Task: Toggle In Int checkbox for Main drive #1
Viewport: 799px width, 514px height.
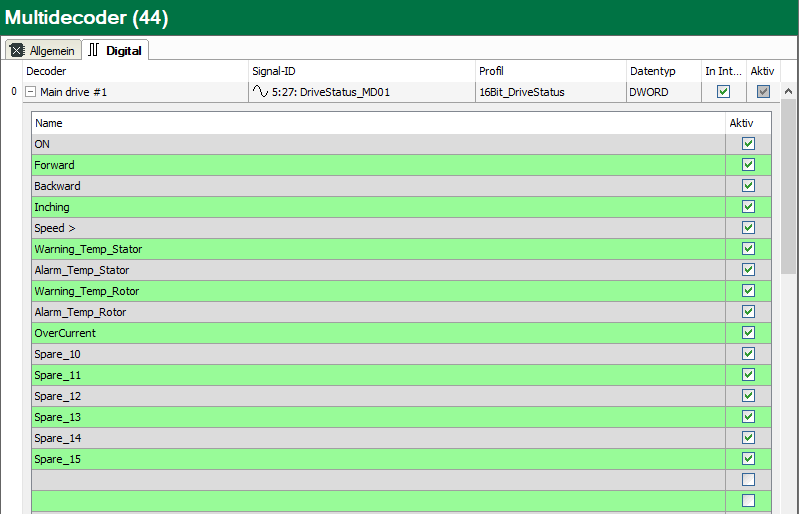Action: pos(723,92)
